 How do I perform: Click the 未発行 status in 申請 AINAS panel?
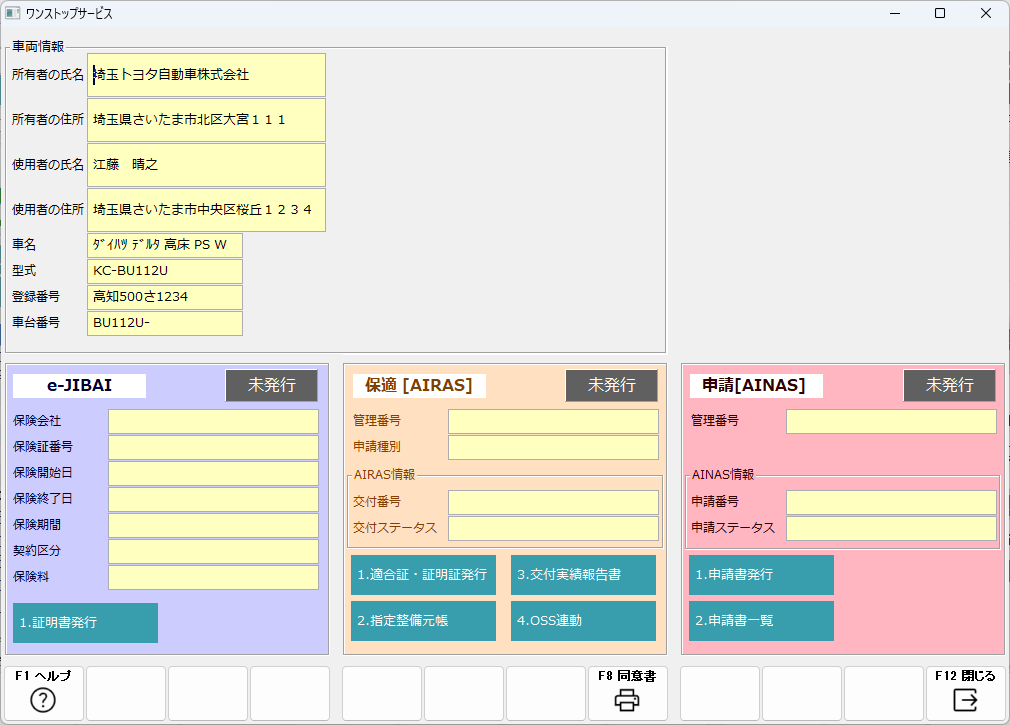point(949,386)
